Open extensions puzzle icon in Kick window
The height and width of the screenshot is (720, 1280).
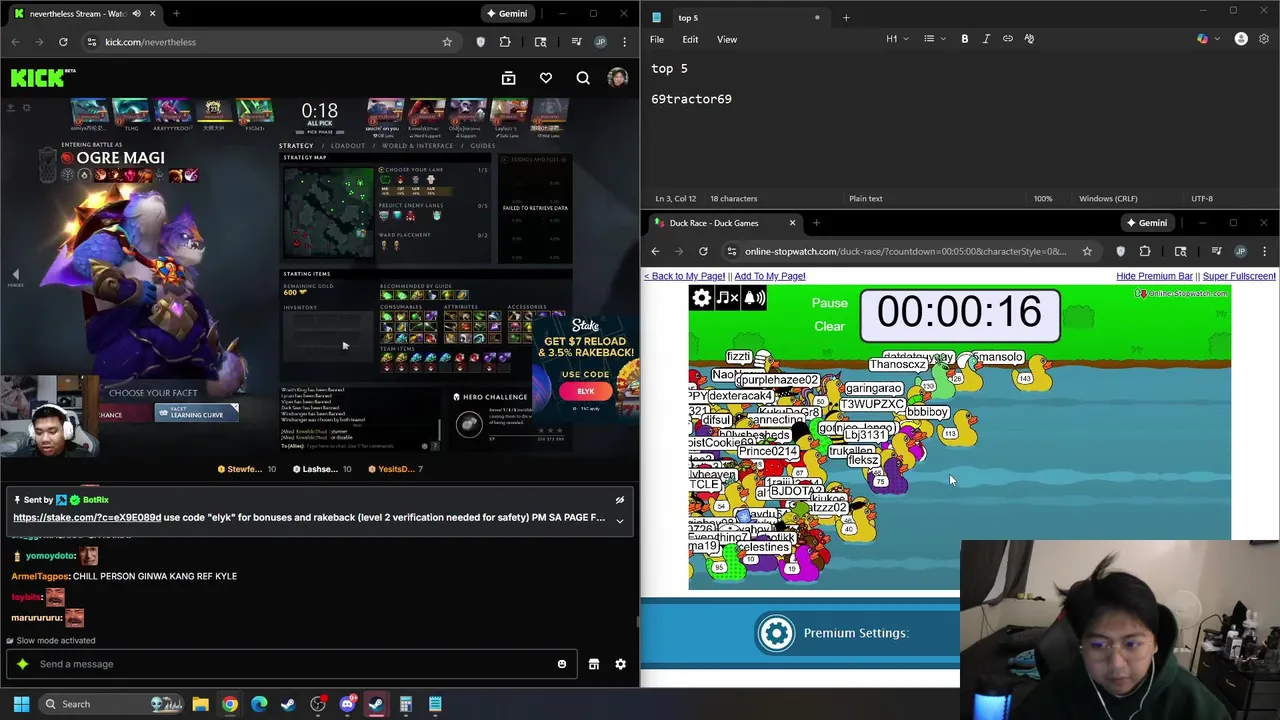coord(505,42)
